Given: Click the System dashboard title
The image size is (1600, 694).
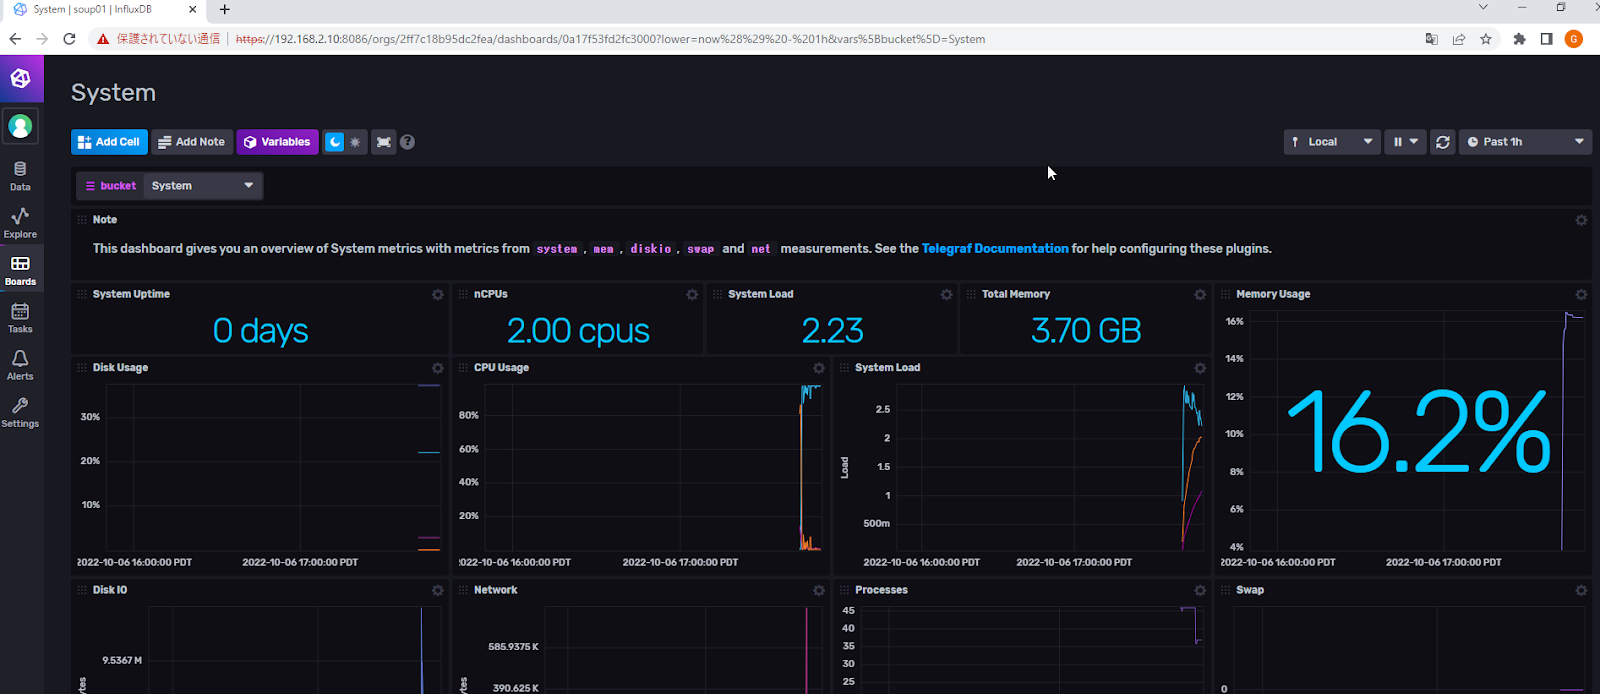Looking at the screenshot, I should coord(113,93).
